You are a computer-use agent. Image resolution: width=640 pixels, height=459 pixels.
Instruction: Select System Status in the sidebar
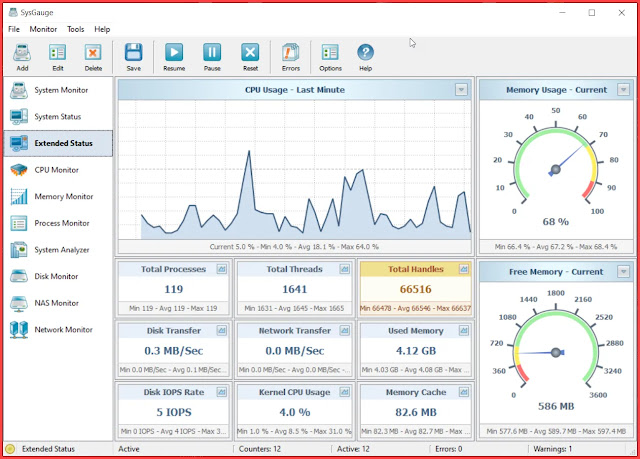click(58, 117)
